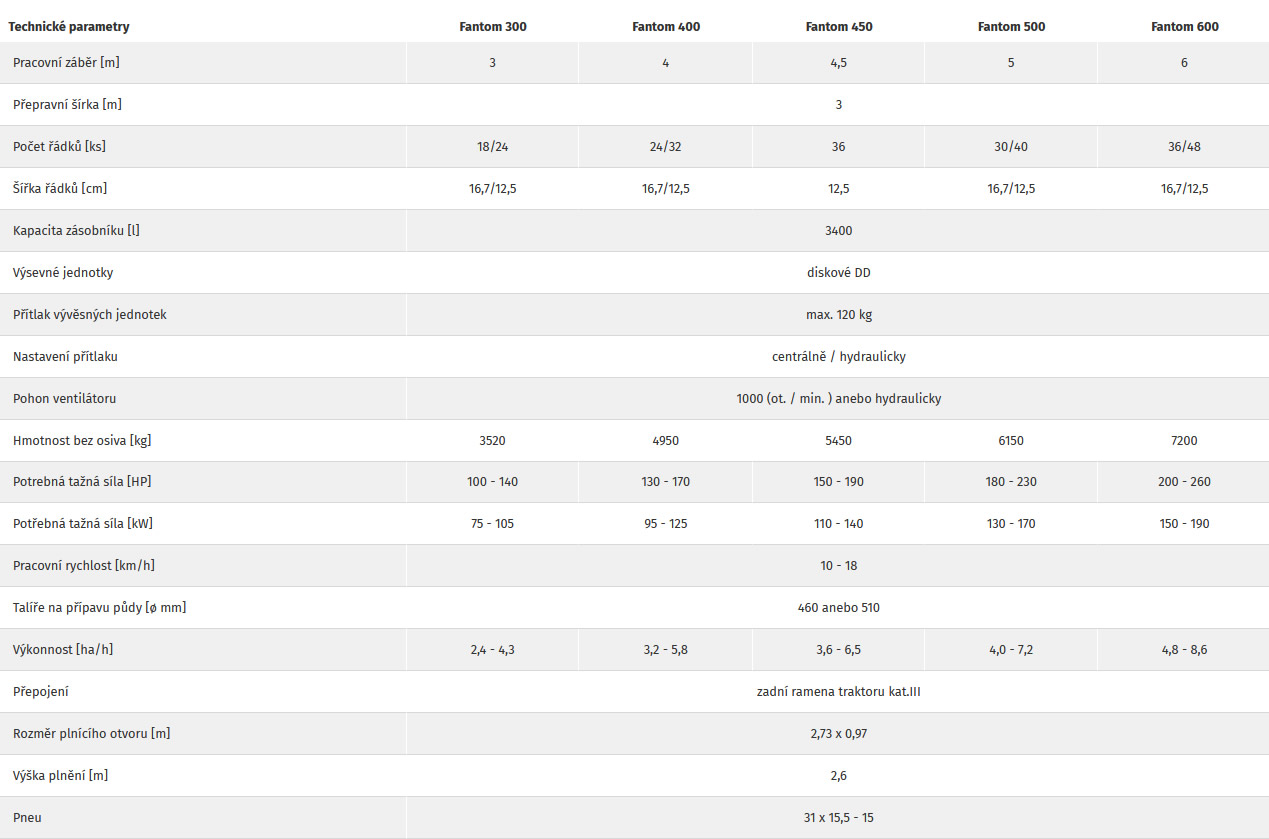Select performance value 3,6 - 6,5

[x=838, y=651]
